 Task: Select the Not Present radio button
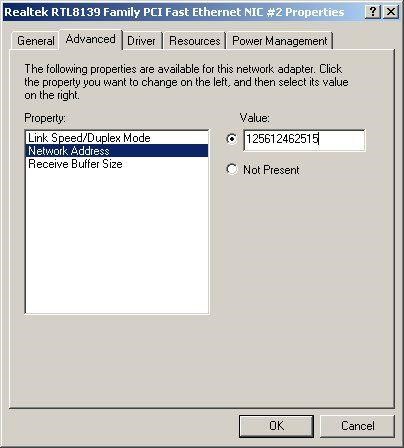click(x=232, y=169)
